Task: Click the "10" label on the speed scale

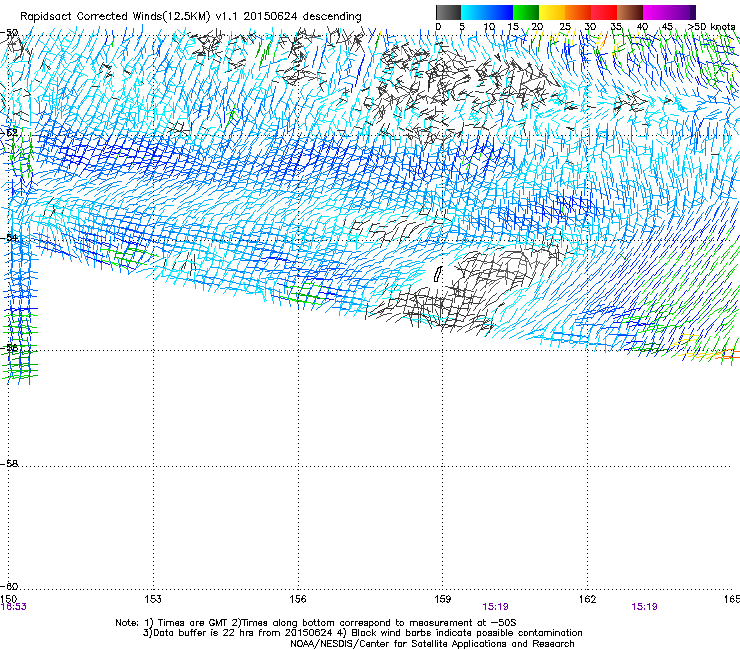Action: pyautogui.click(x=489, y=27)
